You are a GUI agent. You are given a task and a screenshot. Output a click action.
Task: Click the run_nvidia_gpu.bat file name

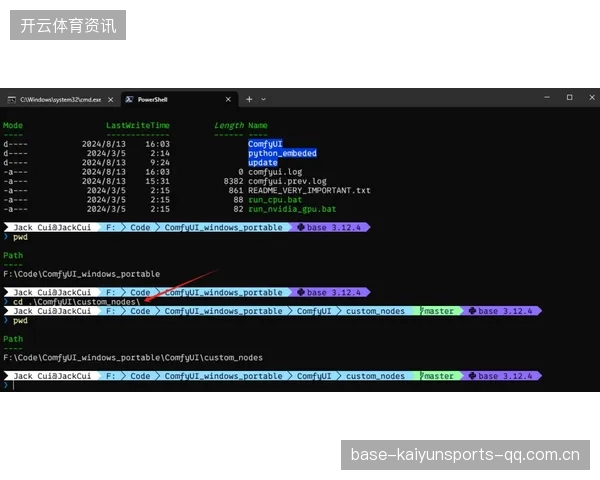tap(292, 209)
